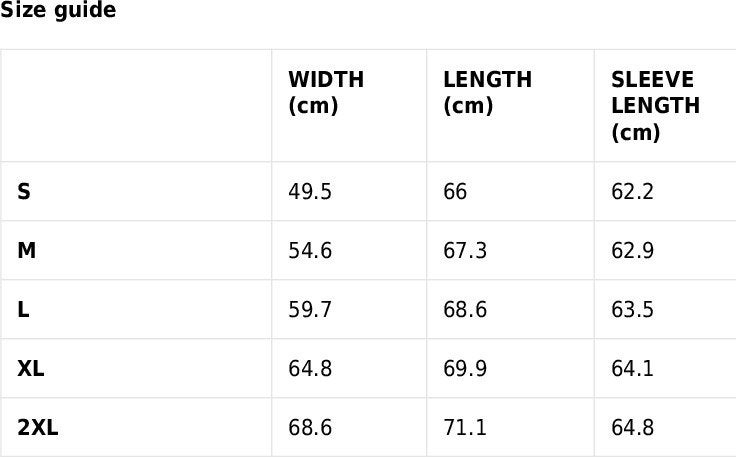Click the S size row label
Image resolution: width=736 pixels, height=457 pixels.
24,191
